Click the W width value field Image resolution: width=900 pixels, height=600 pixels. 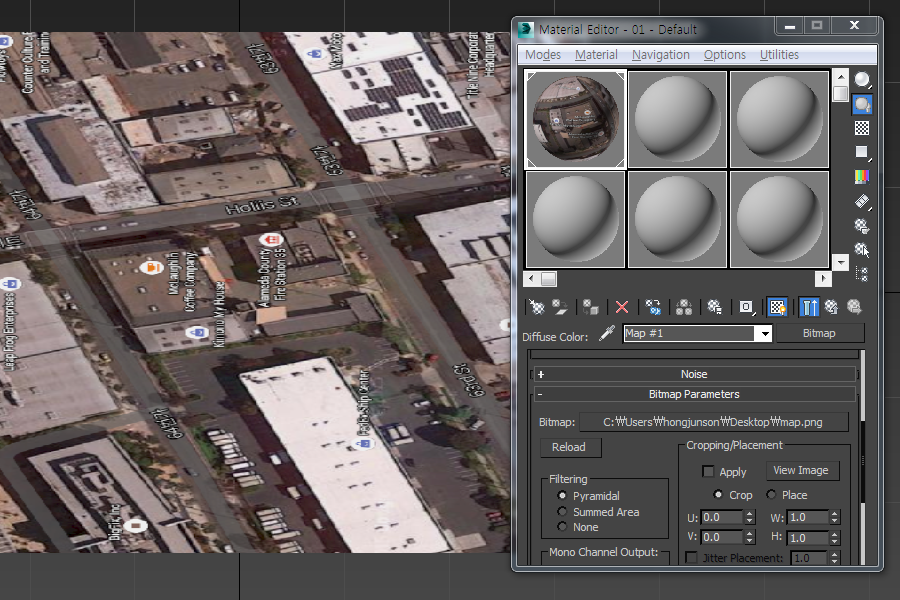click(808, 517)
